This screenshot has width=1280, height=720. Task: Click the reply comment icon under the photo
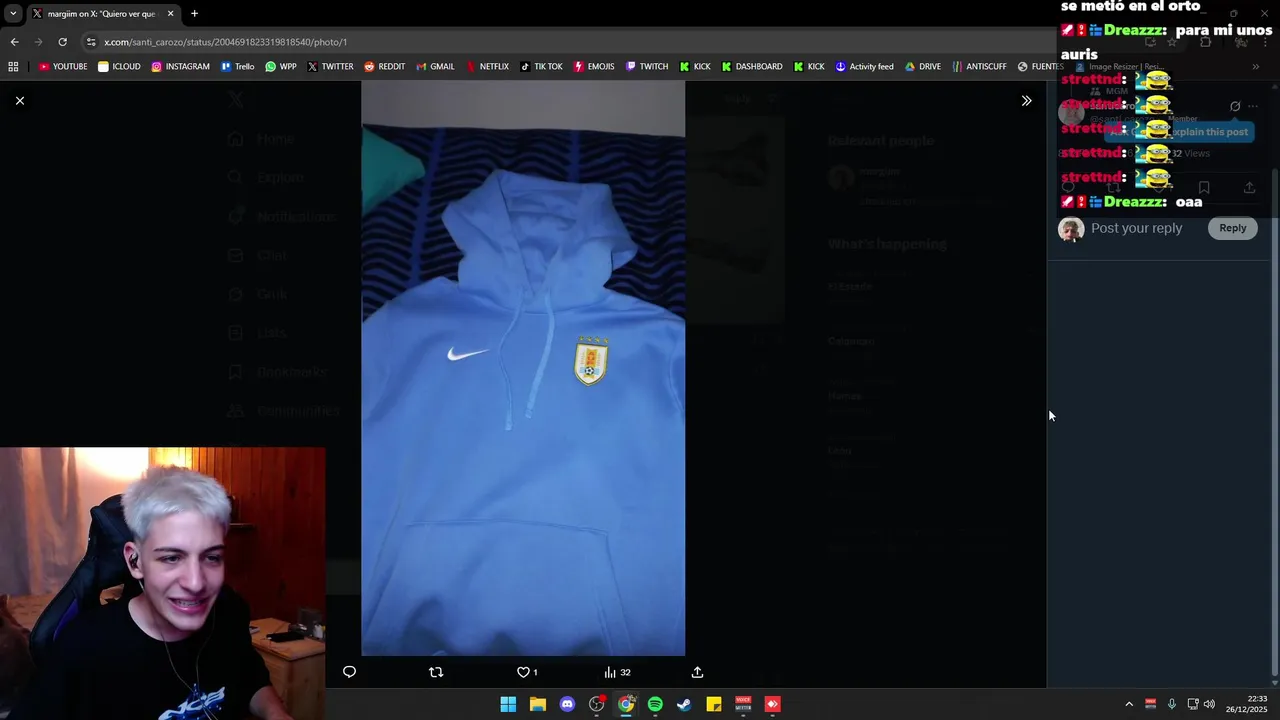(349, 672)
